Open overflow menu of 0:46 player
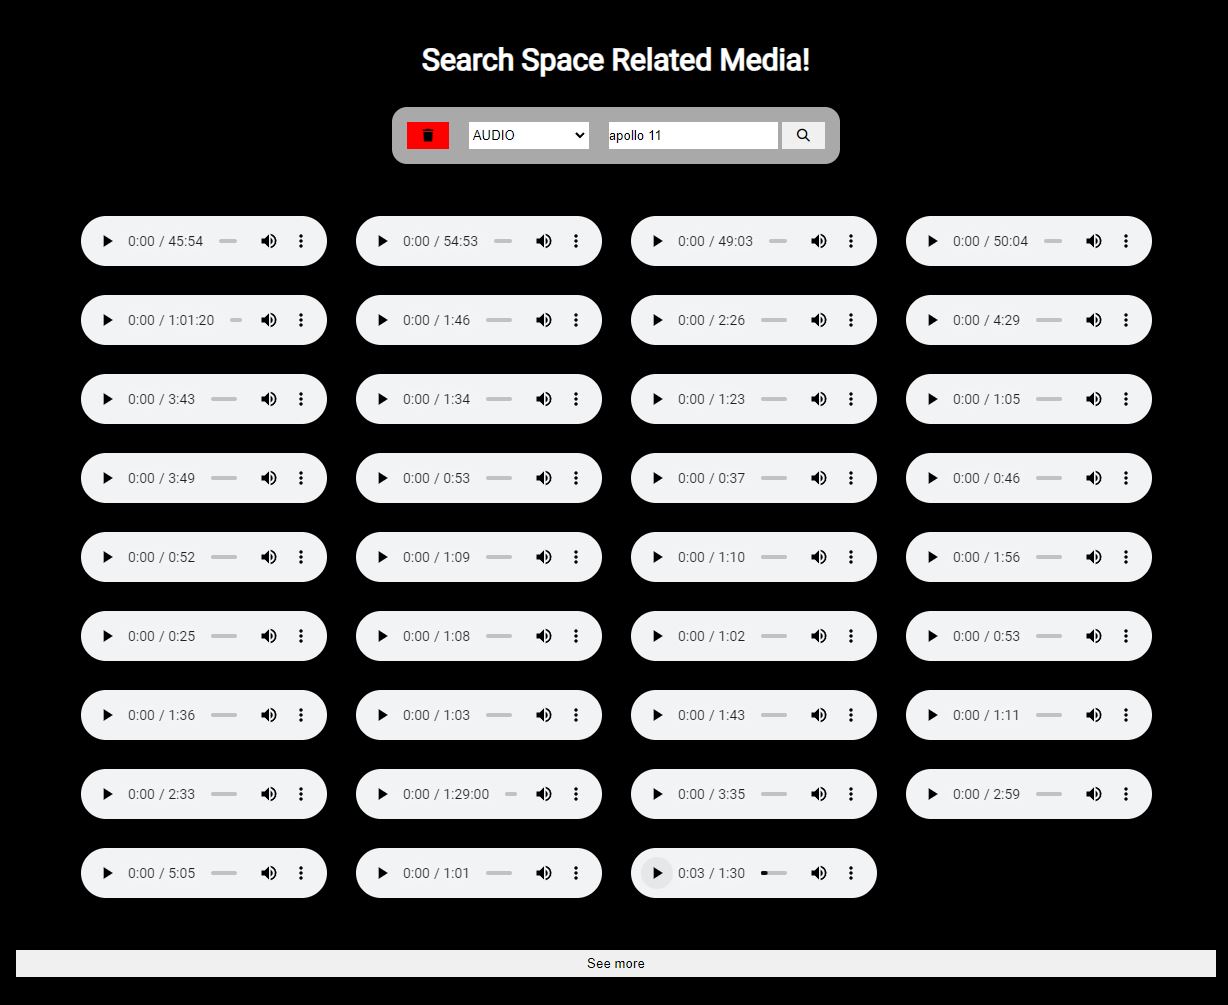1228x1005 pixels. click(x=1126, y=478)
